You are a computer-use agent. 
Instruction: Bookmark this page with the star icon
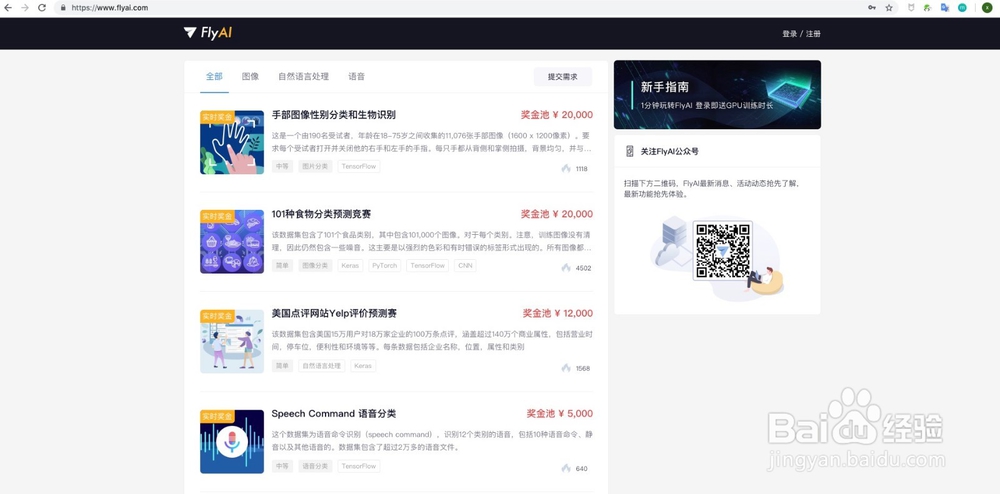tap(889, 8)
